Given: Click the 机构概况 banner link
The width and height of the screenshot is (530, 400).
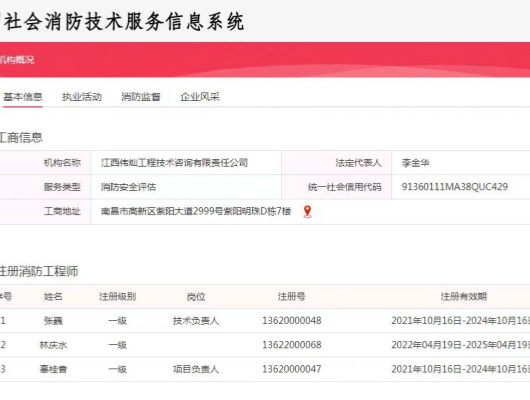Looking at the screenshot, I should pos(17,60).
